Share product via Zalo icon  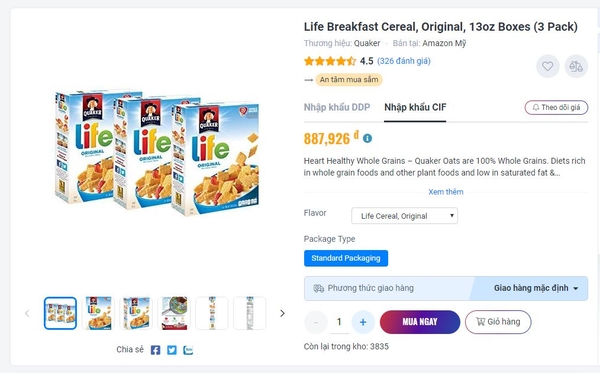[188, 350]
